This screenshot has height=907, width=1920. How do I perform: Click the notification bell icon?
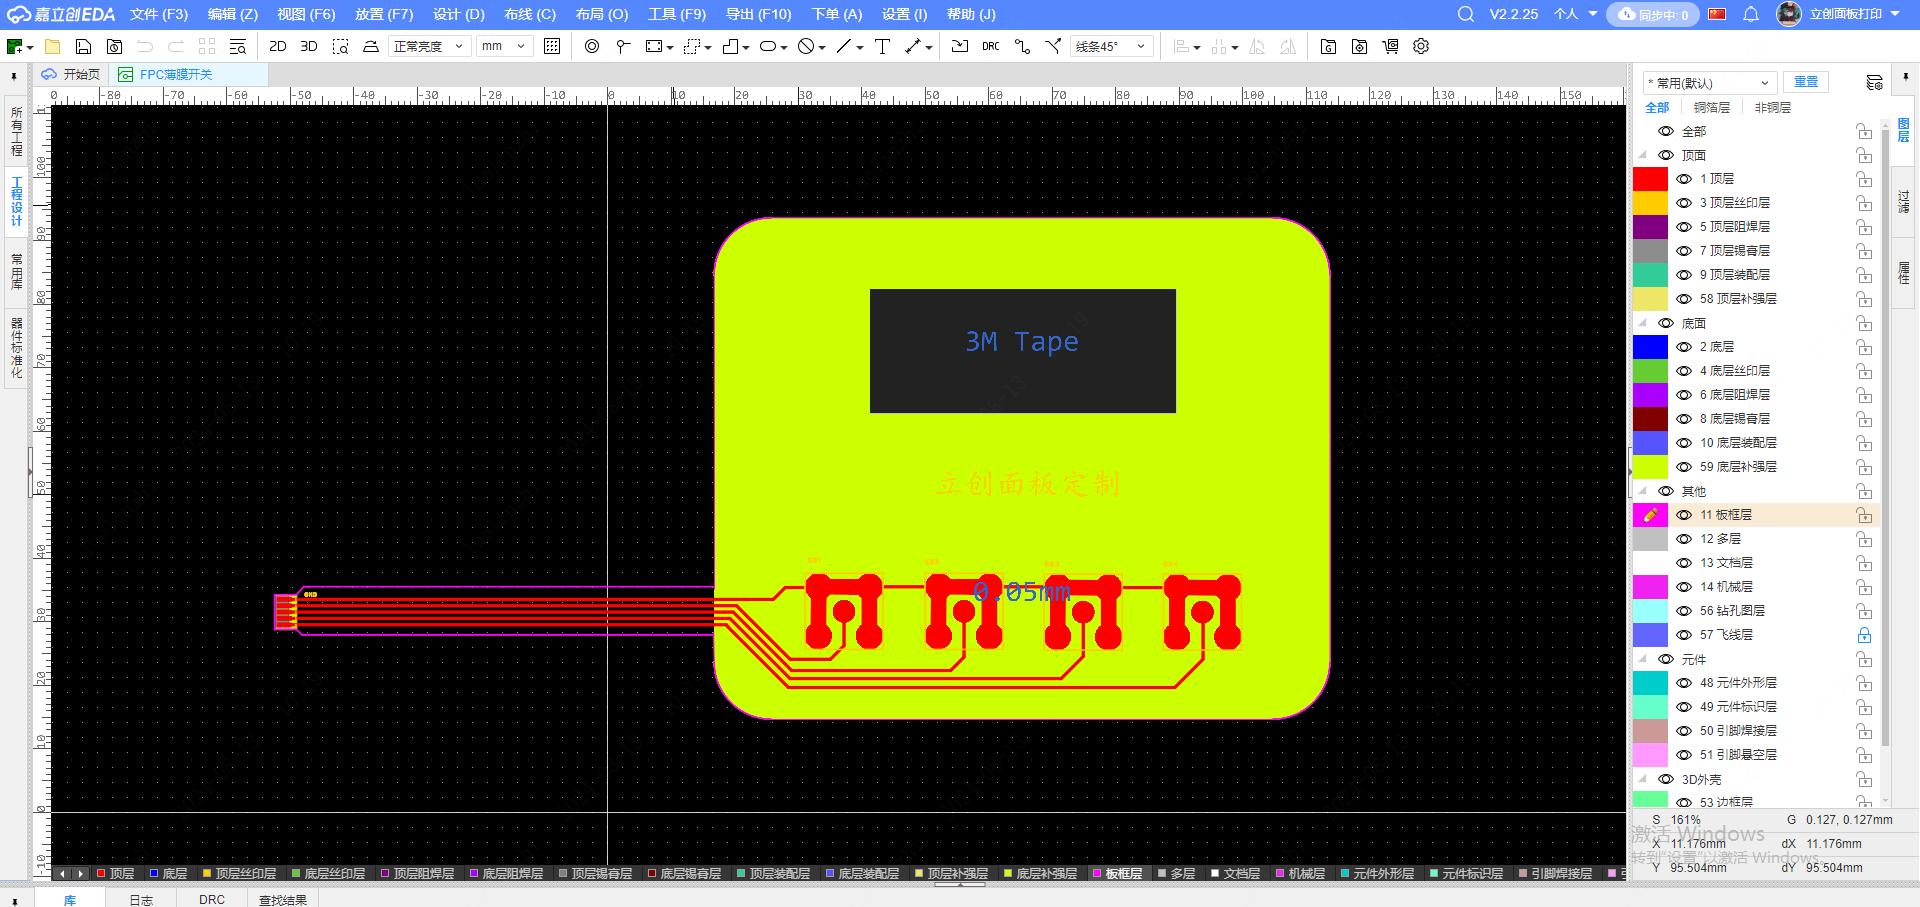(x=1751, y=14)
